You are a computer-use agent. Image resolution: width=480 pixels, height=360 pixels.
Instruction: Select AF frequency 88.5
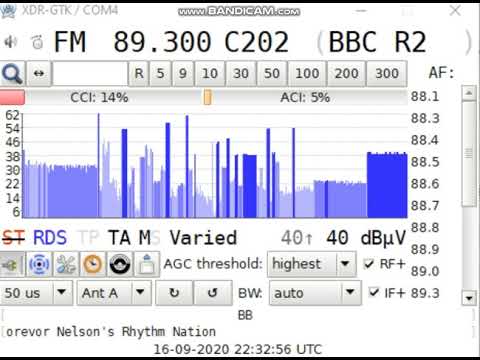425,162
